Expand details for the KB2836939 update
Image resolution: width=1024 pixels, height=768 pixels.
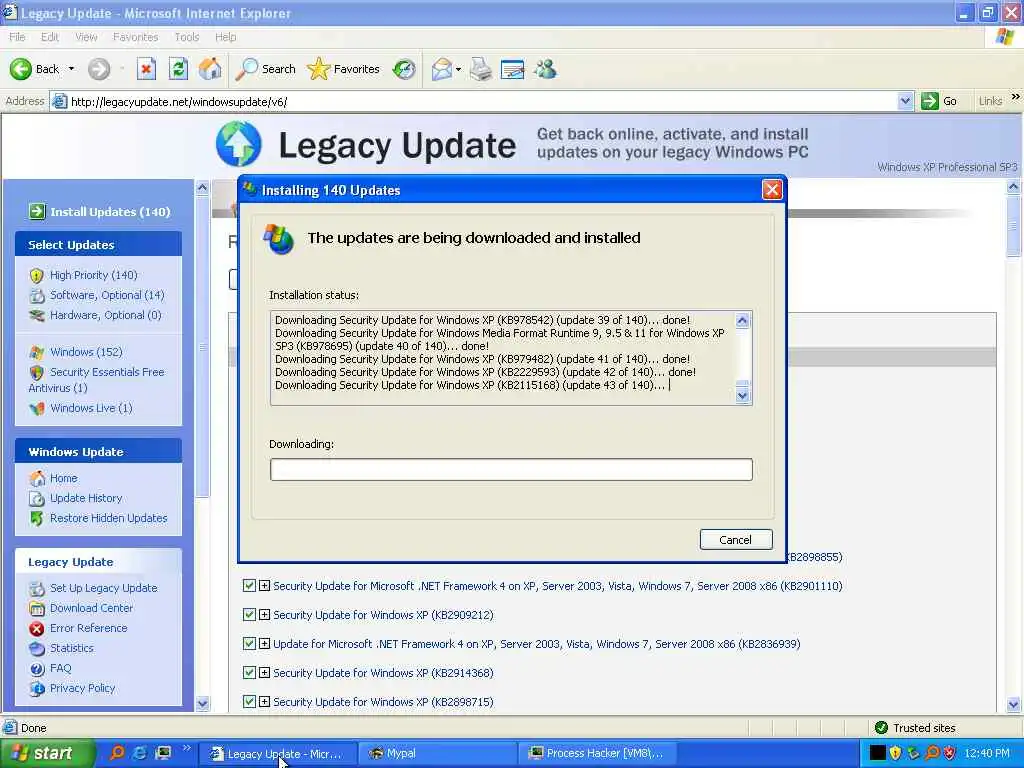pyautogui.click(x=264, y=643)
